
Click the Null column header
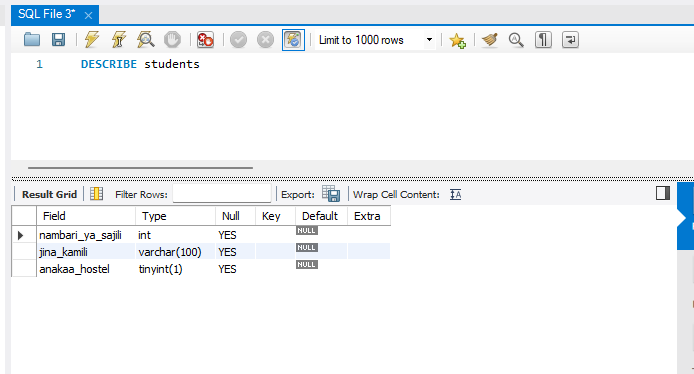coord(235,216)
